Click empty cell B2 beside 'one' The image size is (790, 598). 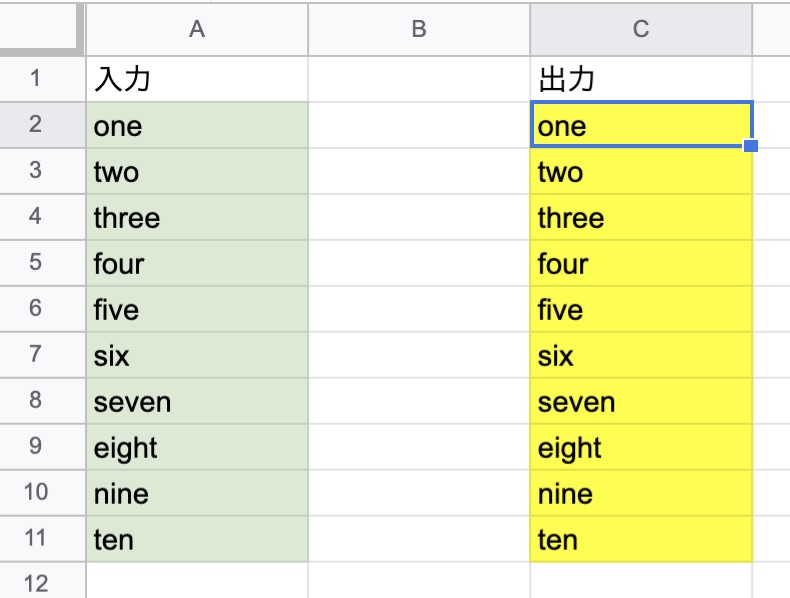tap(419, 125)
